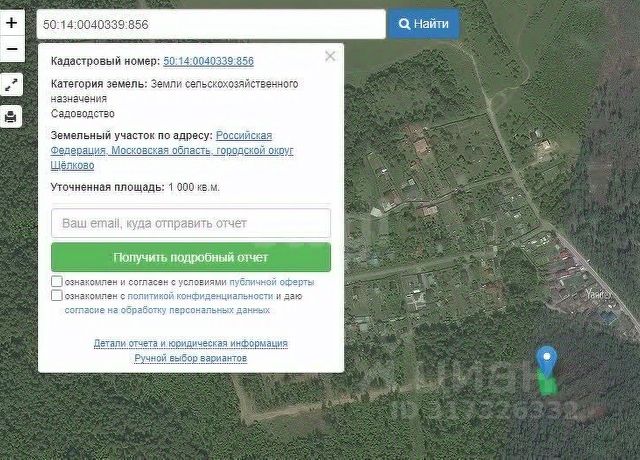Expand Ручной выбор вариантов options
640x460 pixels.
click(191, 358)
